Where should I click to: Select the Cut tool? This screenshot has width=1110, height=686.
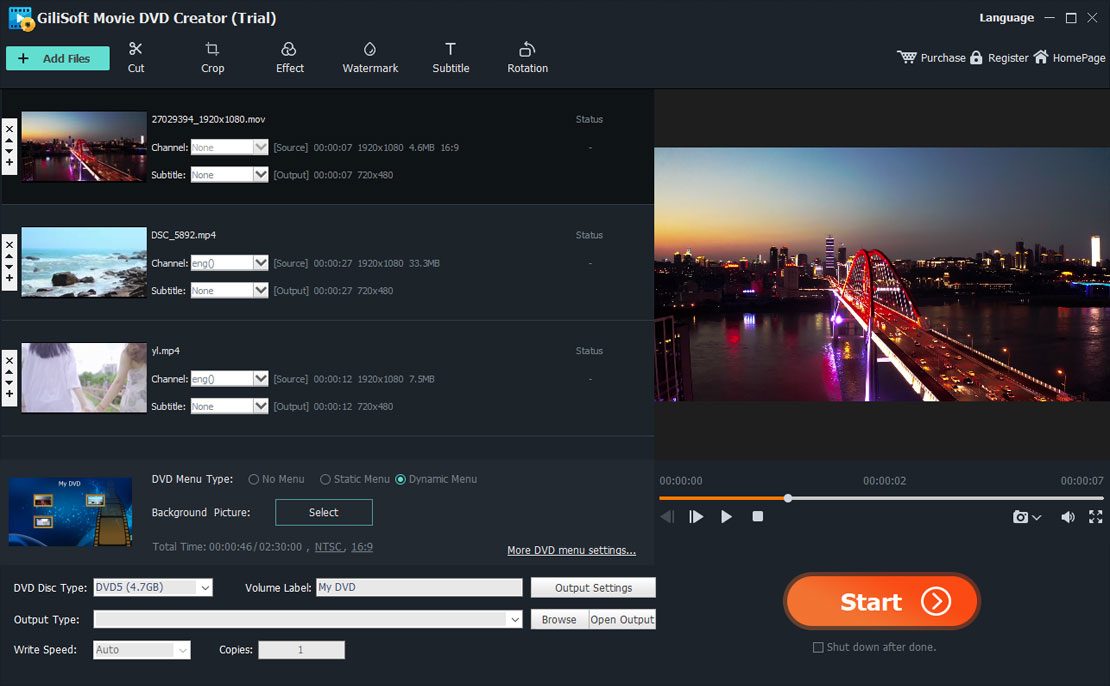pyautogui.click(x=135, y=57)
